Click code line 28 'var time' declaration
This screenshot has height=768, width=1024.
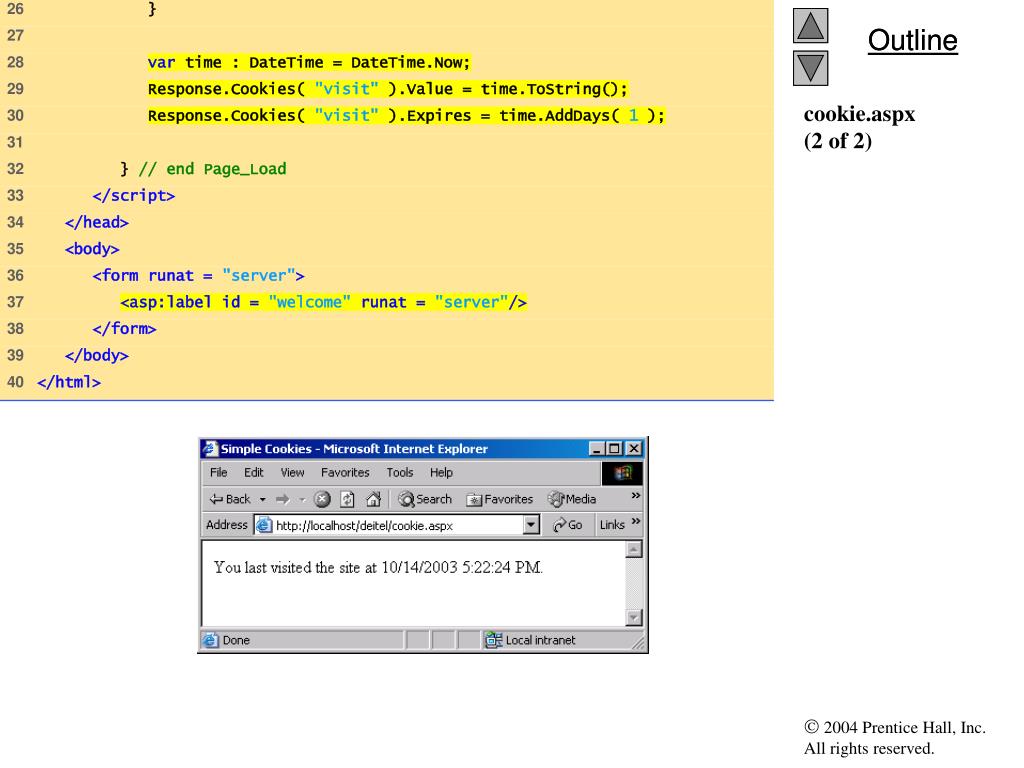(x=309, y=63)
